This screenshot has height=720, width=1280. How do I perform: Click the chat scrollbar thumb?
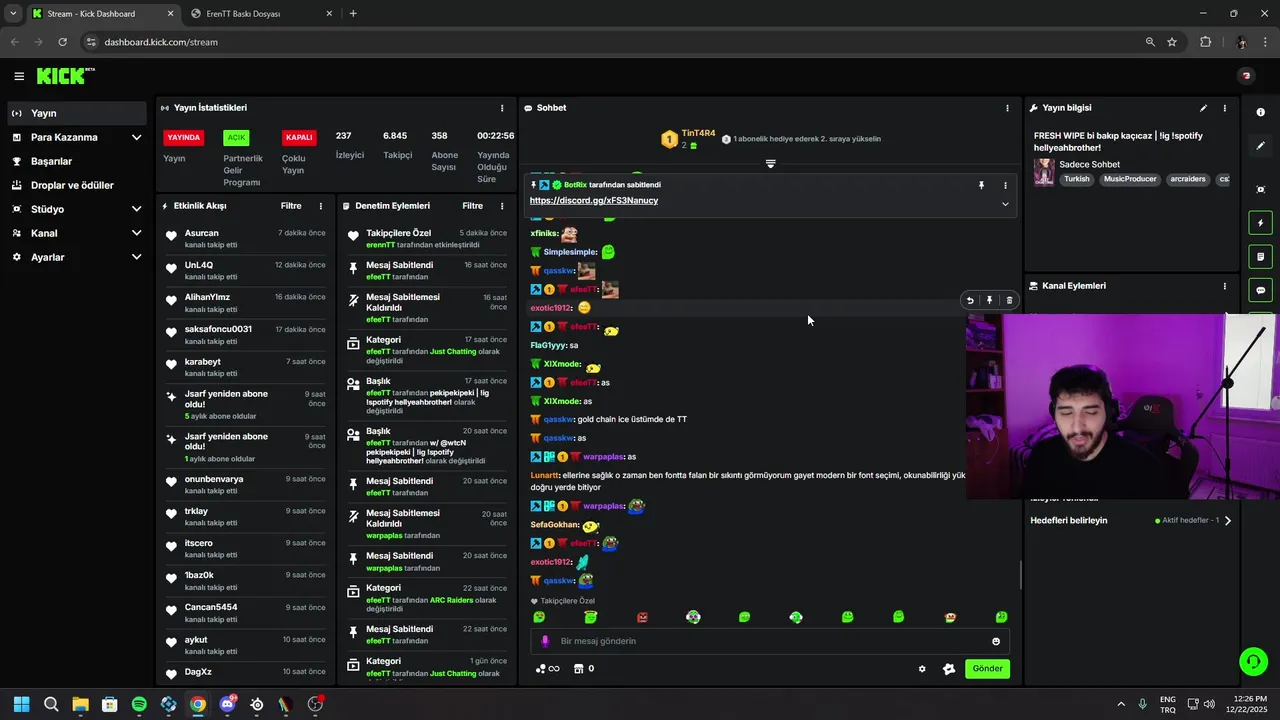tap(1020, 576)
